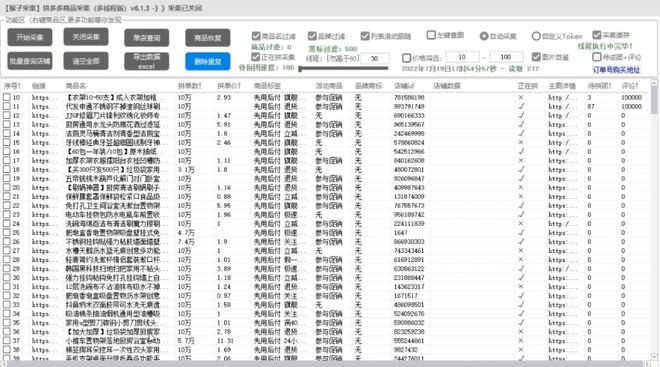This screenshot has width=660, height=367.
Task: Click the 商品标签 column header
Action: (267, 86)
